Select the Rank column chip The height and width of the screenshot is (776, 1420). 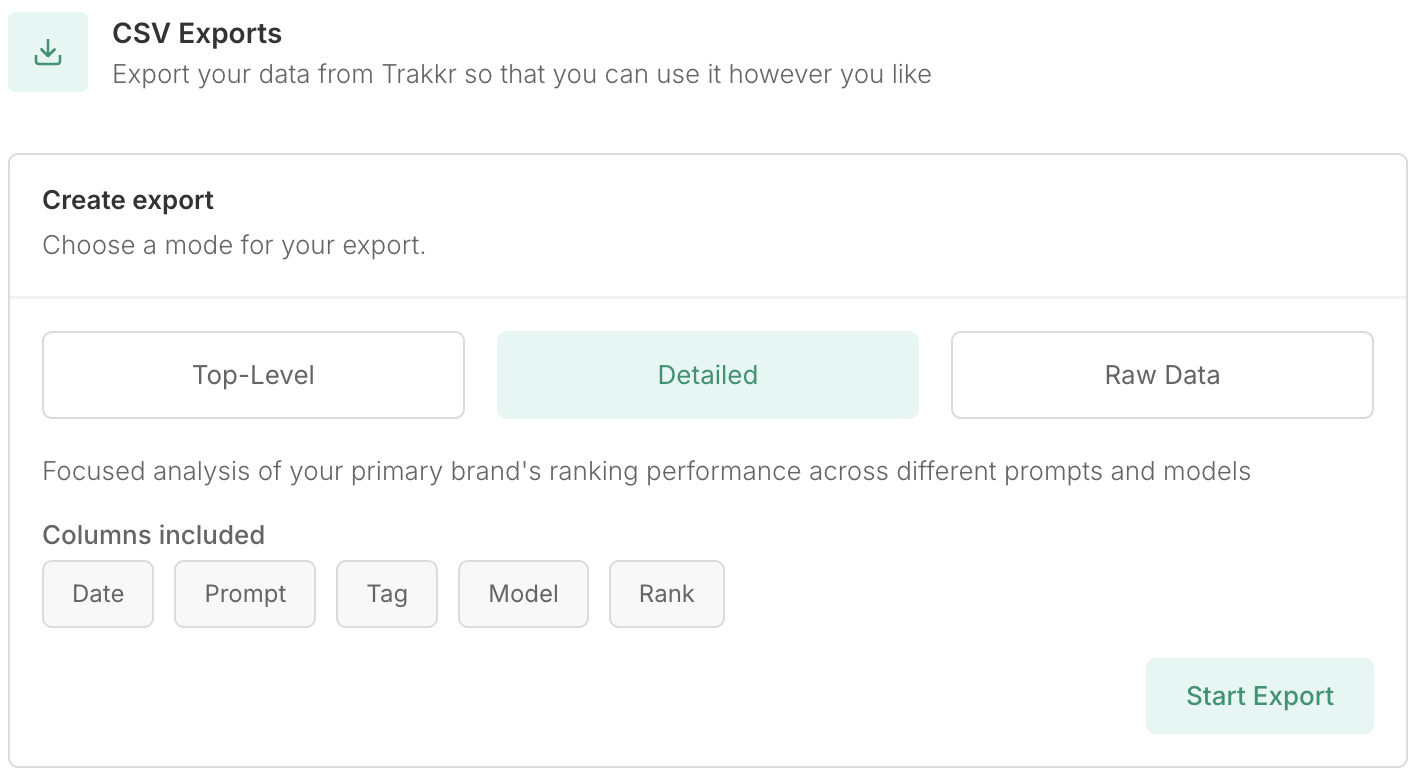click(x=666, y=594)
